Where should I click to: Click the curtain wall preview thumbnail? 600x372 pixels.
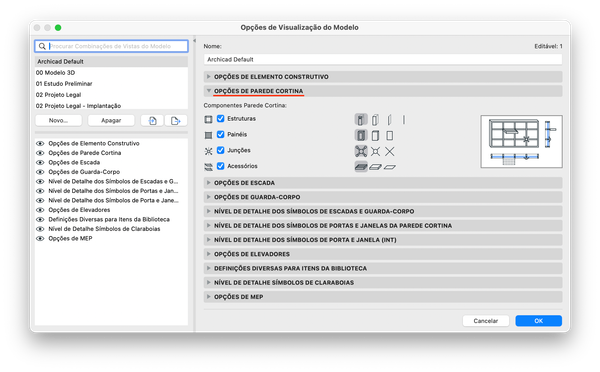(x=521, y=142)
